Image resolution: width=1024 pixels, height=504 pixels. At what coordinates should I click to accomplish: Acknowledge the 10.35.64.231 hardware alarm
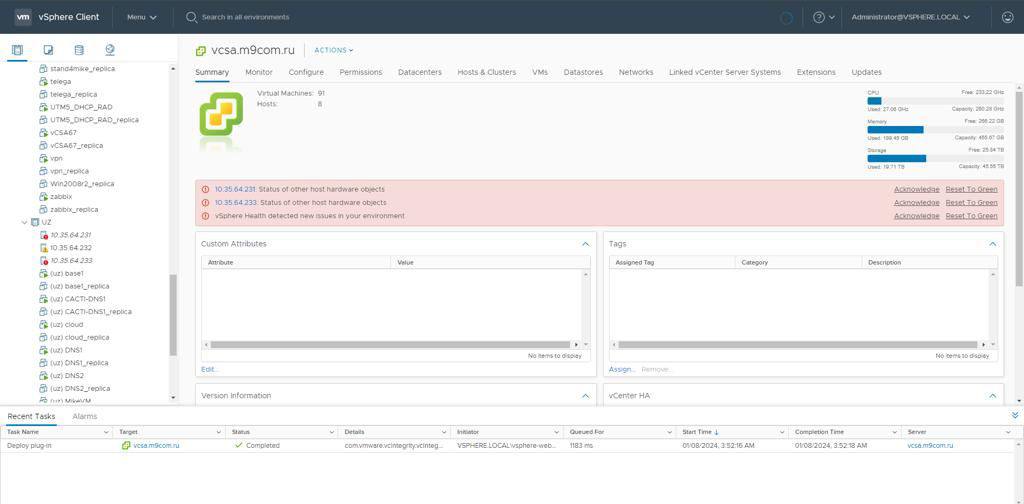pyautogui.click(x=916, y=189)
